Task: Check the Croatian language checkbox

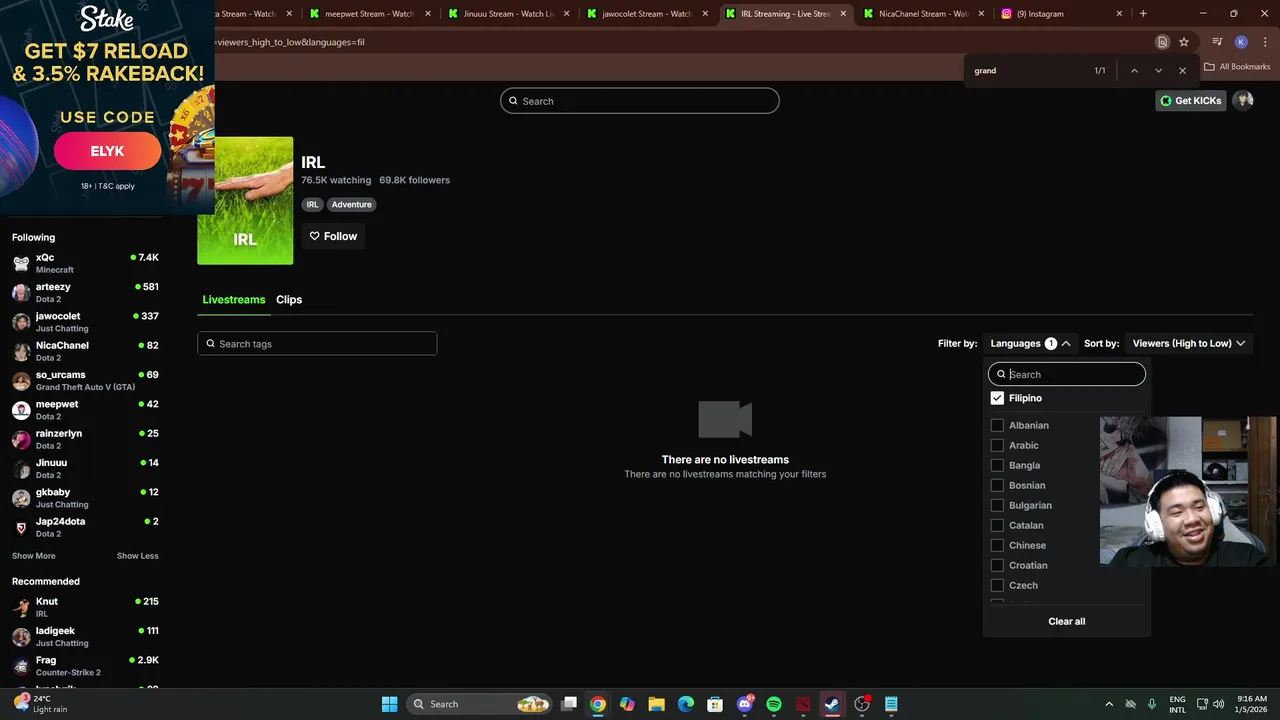Action: [x=997, y=565]
